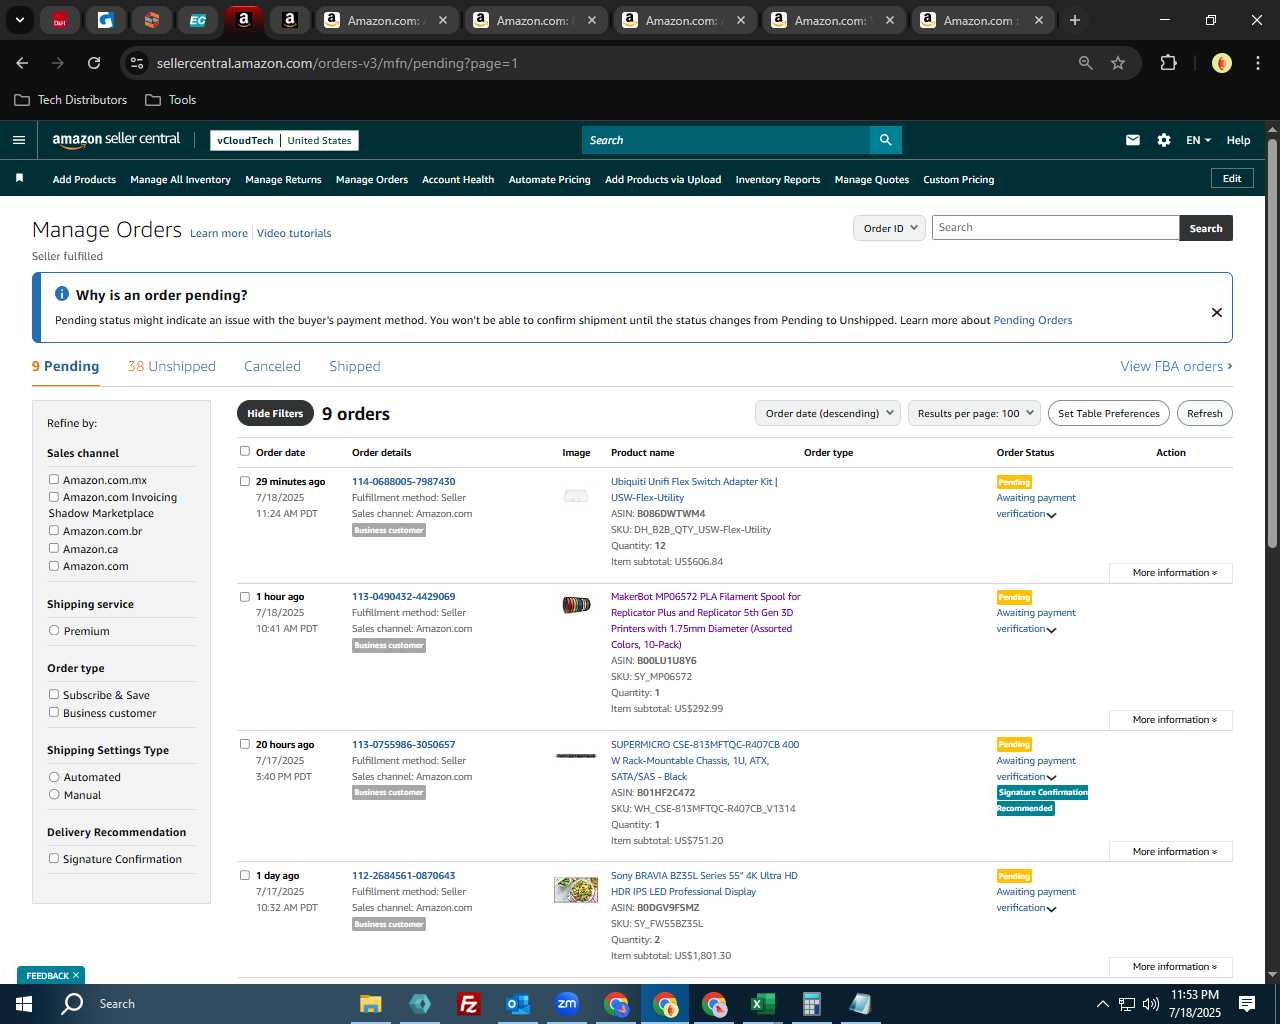This screenshot has height=1024, width=1280.
Task: Tick the Amazon.com.br checkbox
Action: tap(54, 530)
